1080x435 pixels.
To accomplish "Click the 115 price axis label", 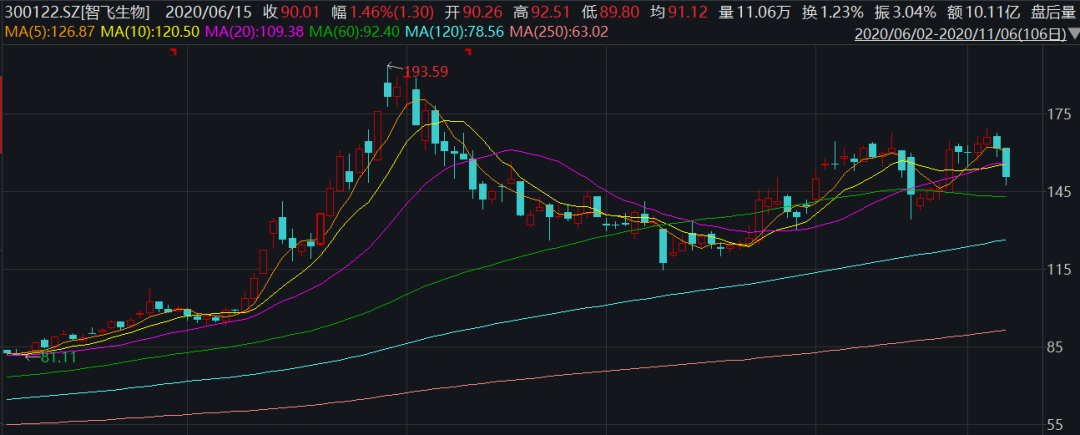I will (x=1057, y=270).
